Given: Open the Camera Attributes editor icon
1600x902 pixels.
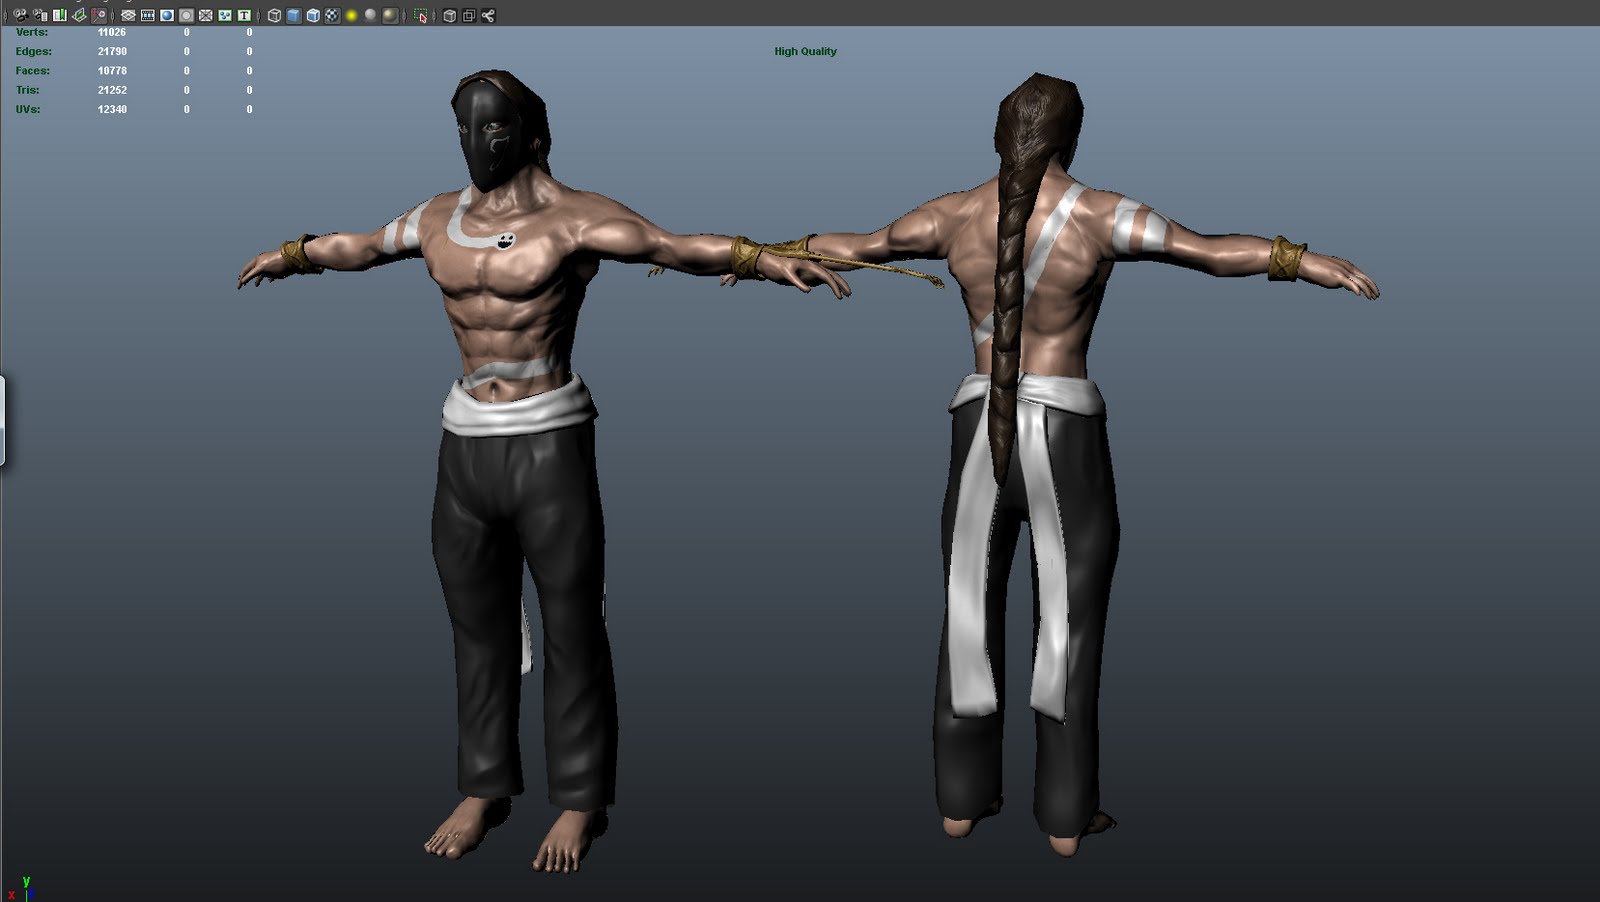Looking at the screenshot, I should (40, 15).
